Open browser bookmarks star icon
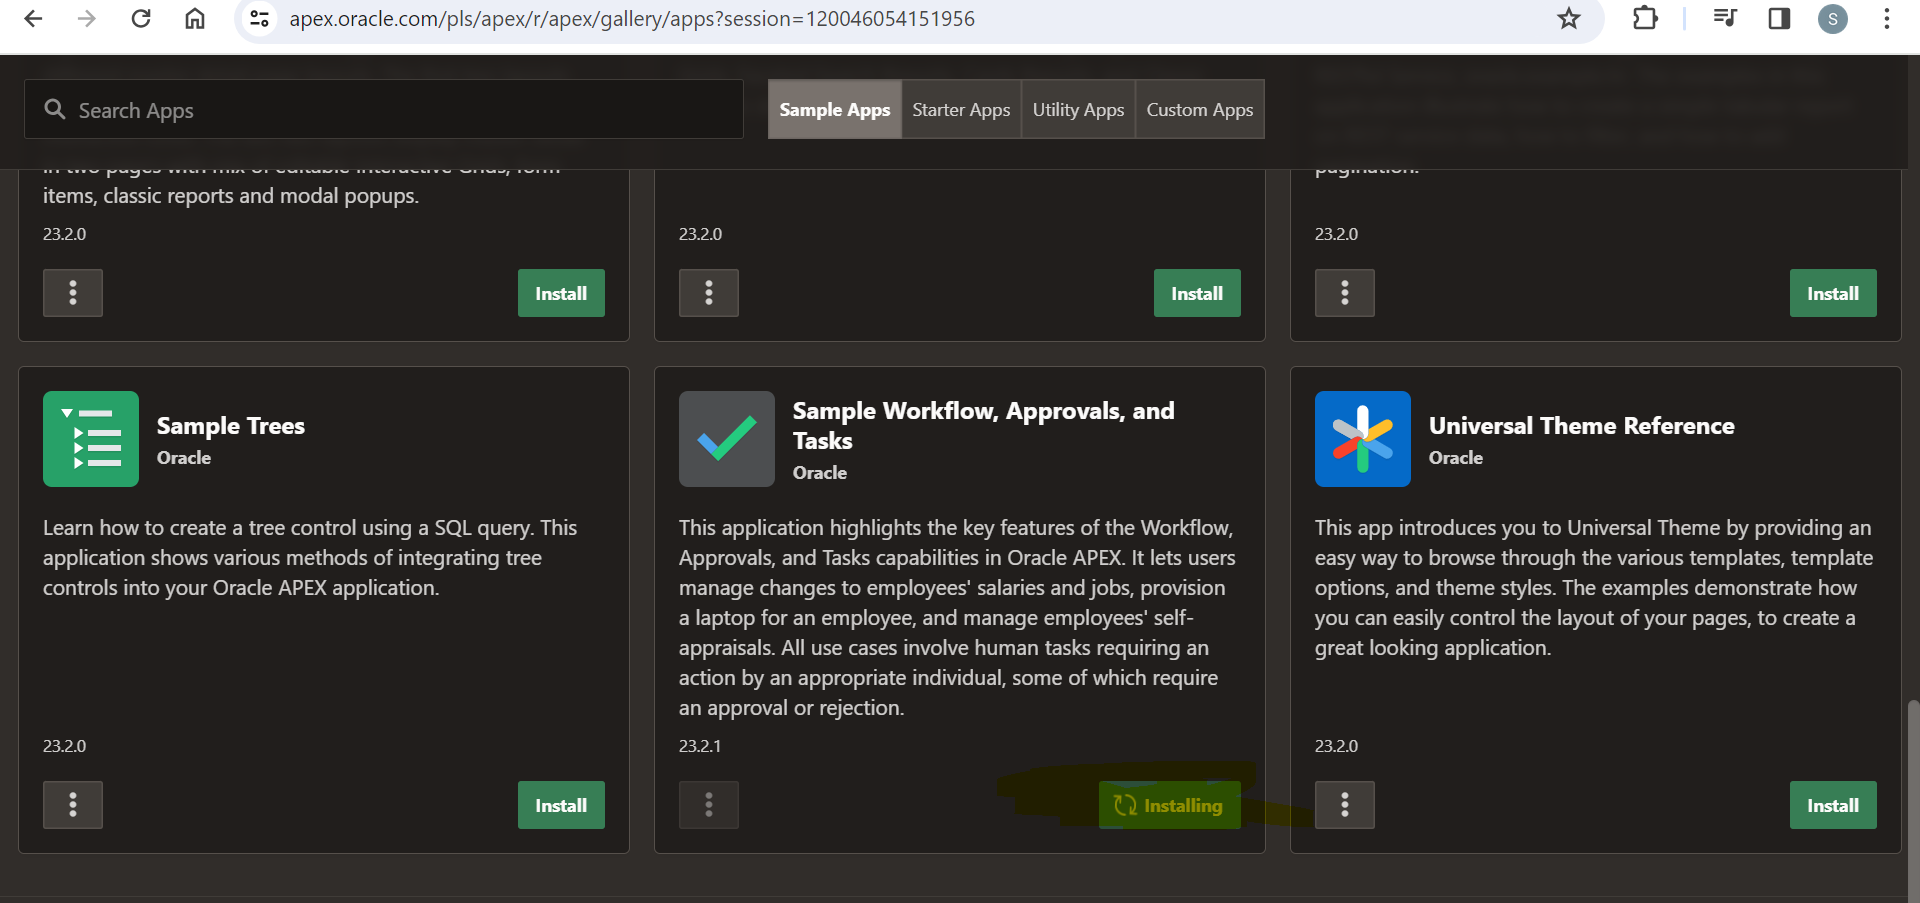 [1569, 19]
